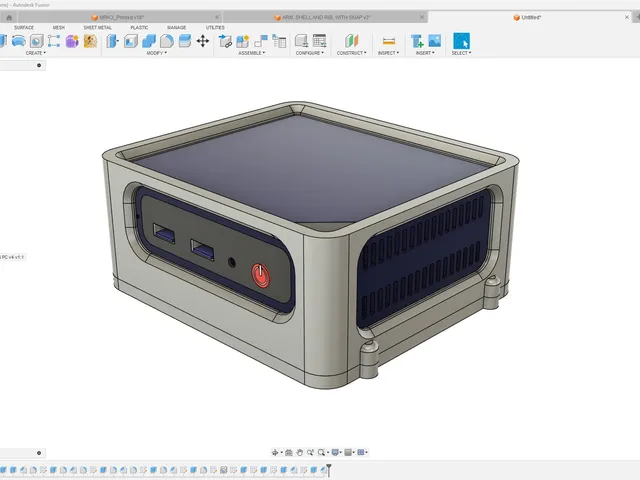Select the Hole tool in Create
640x480 pixels.
coord(36,41)
